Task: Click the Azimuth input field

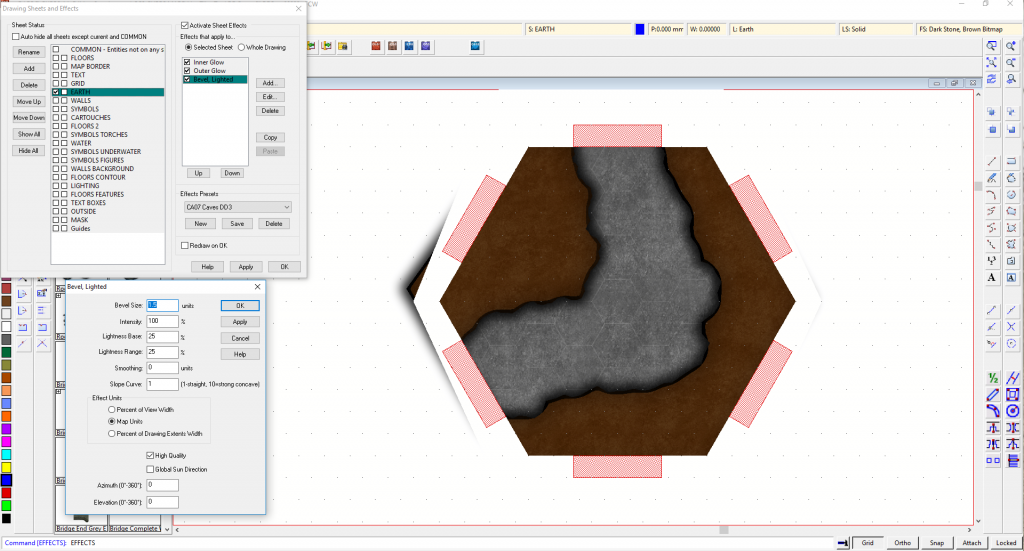Action: [163, 485]
